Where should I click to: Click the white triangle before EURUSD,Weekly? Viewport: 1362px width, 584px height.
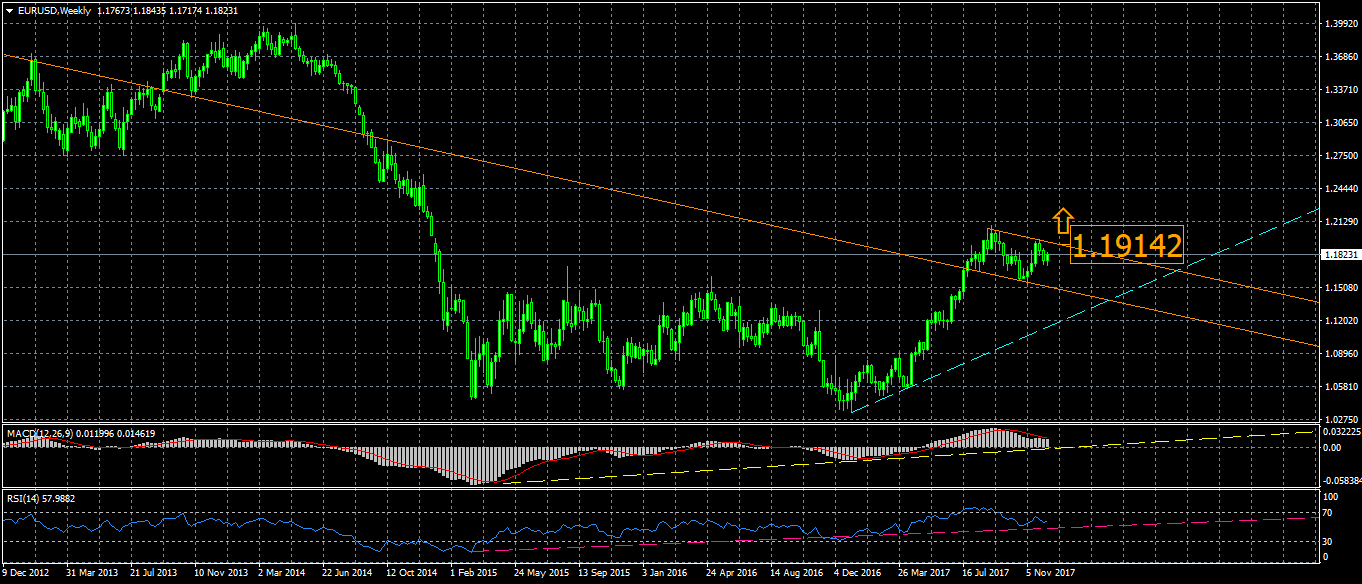coord(8,10)
